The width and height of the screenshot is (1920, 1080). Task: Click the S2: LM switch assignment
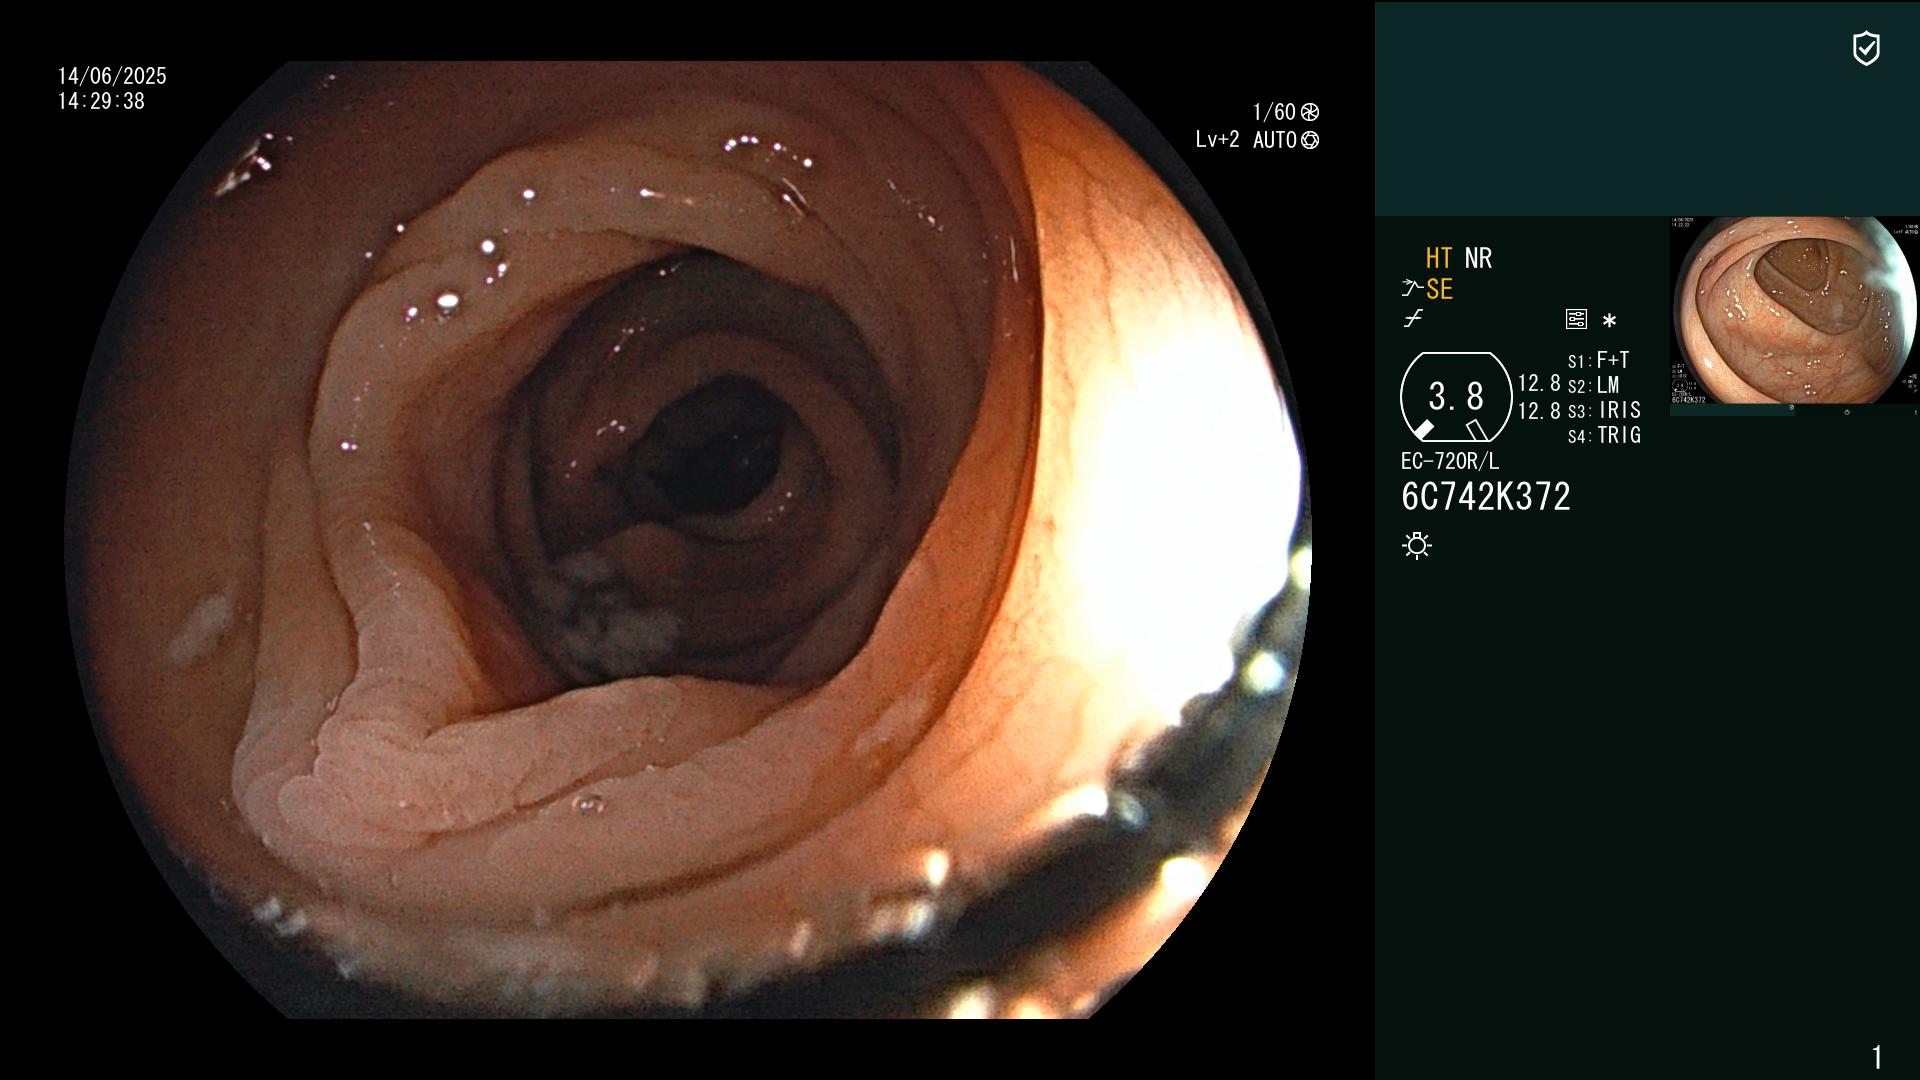coord(1594,385)
